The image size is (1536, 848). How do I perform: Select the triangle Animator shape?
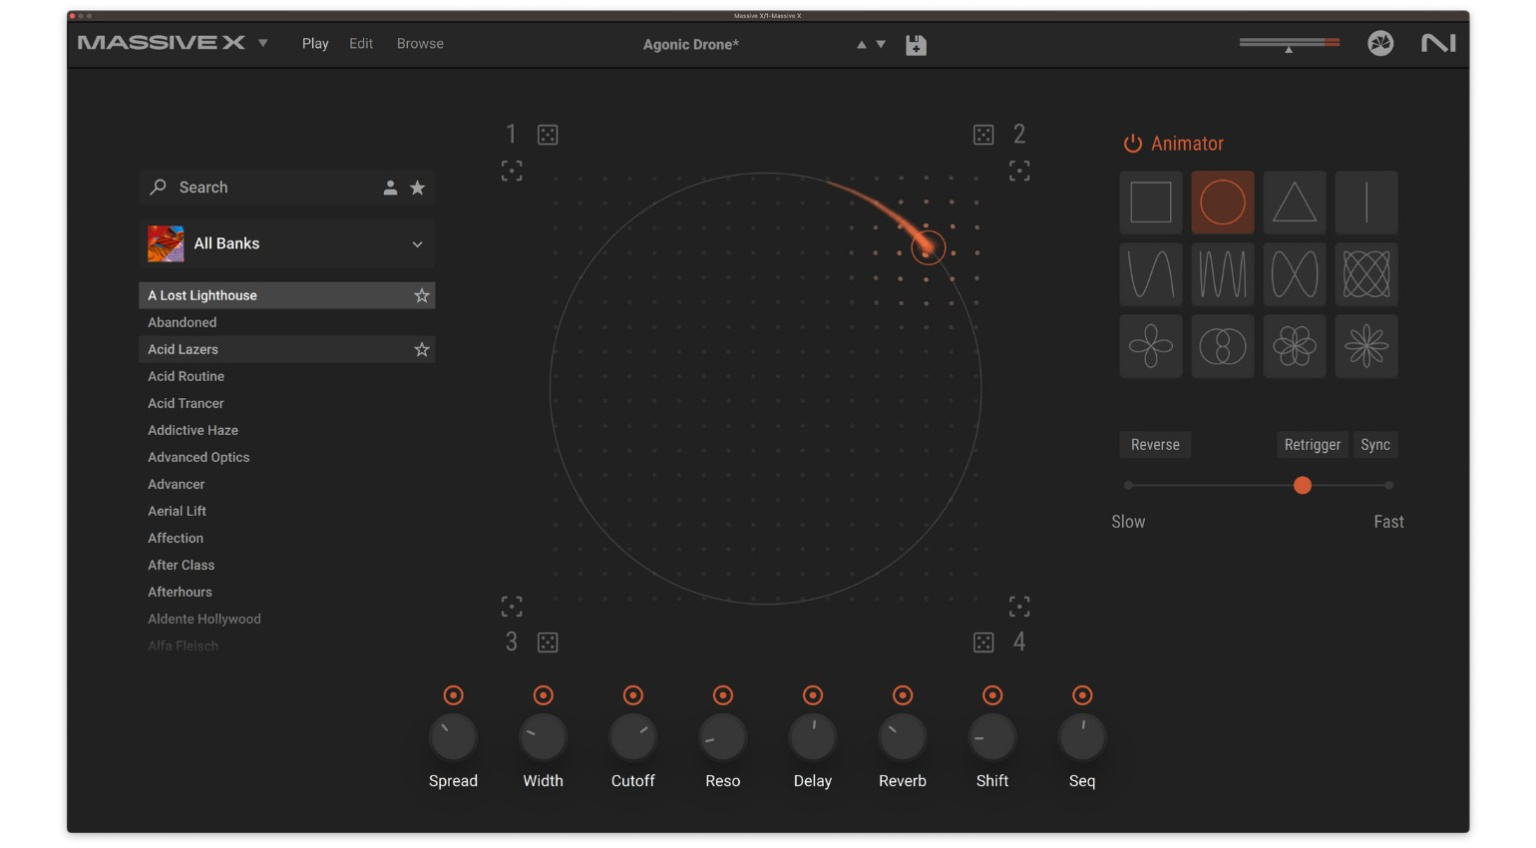pyautogui.click(x=1294, y=202)
